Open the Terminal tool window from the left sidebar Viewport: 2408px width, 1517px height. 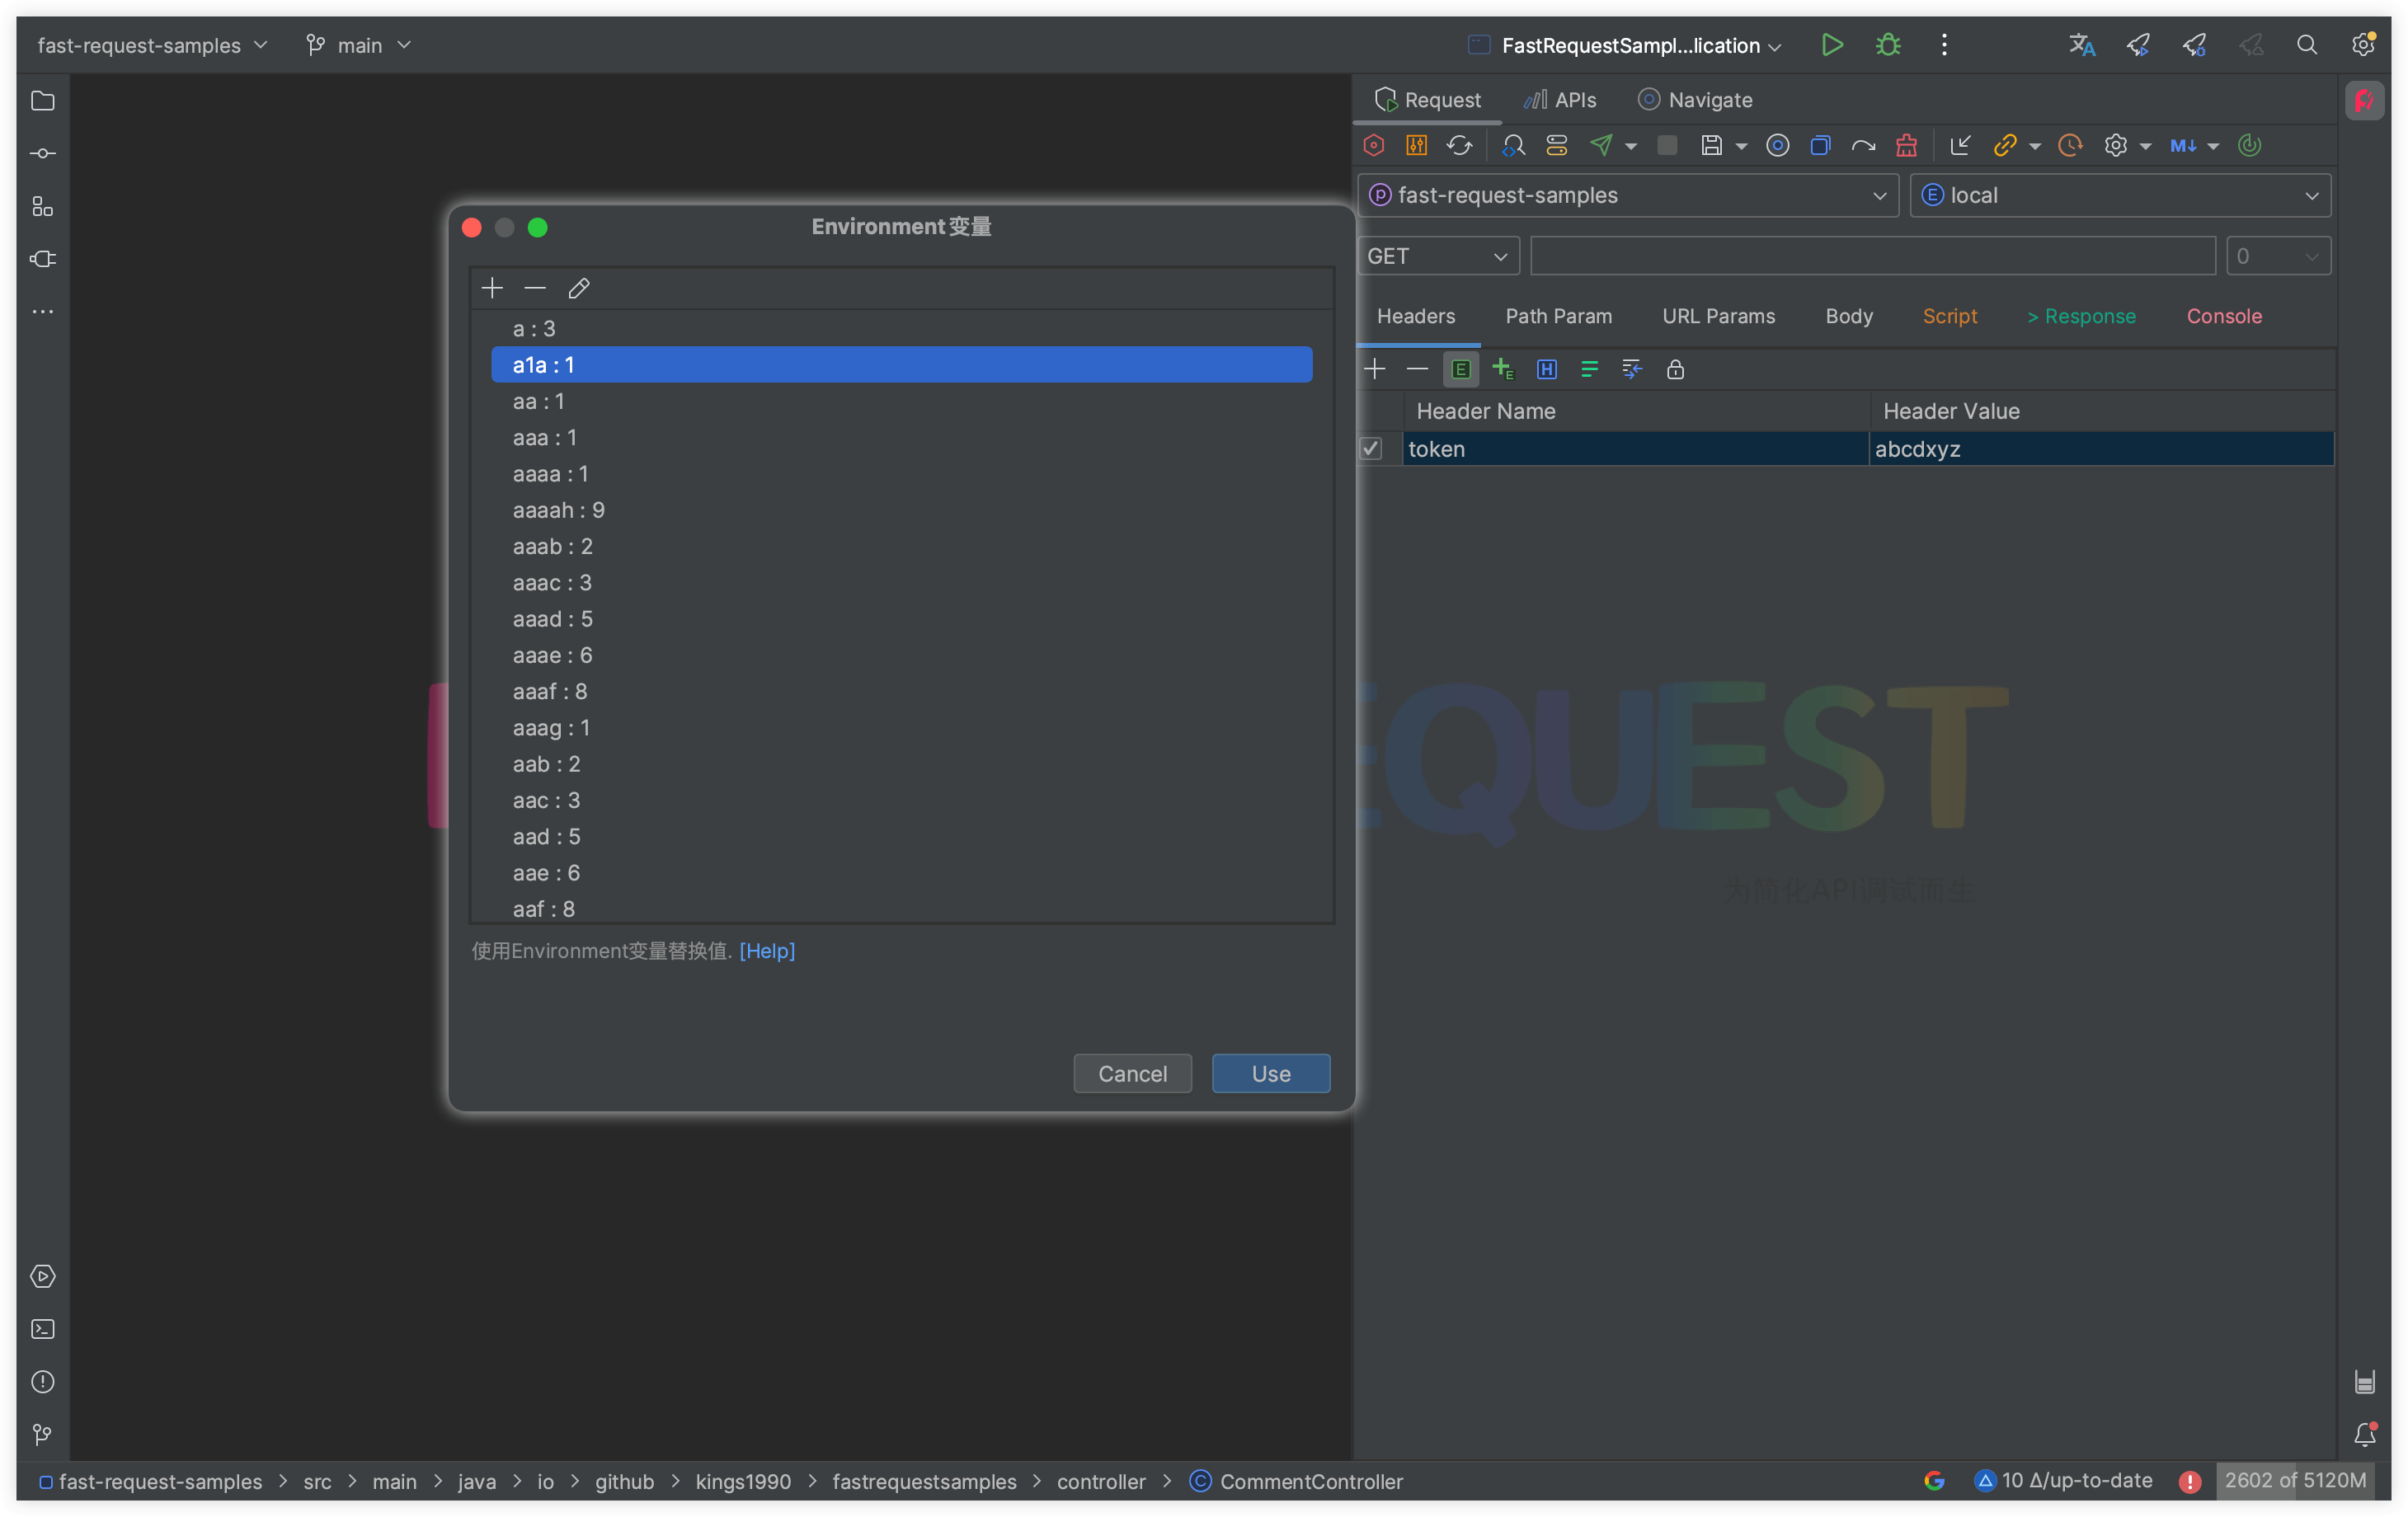pyautogui.click(x=43, y=1329)
